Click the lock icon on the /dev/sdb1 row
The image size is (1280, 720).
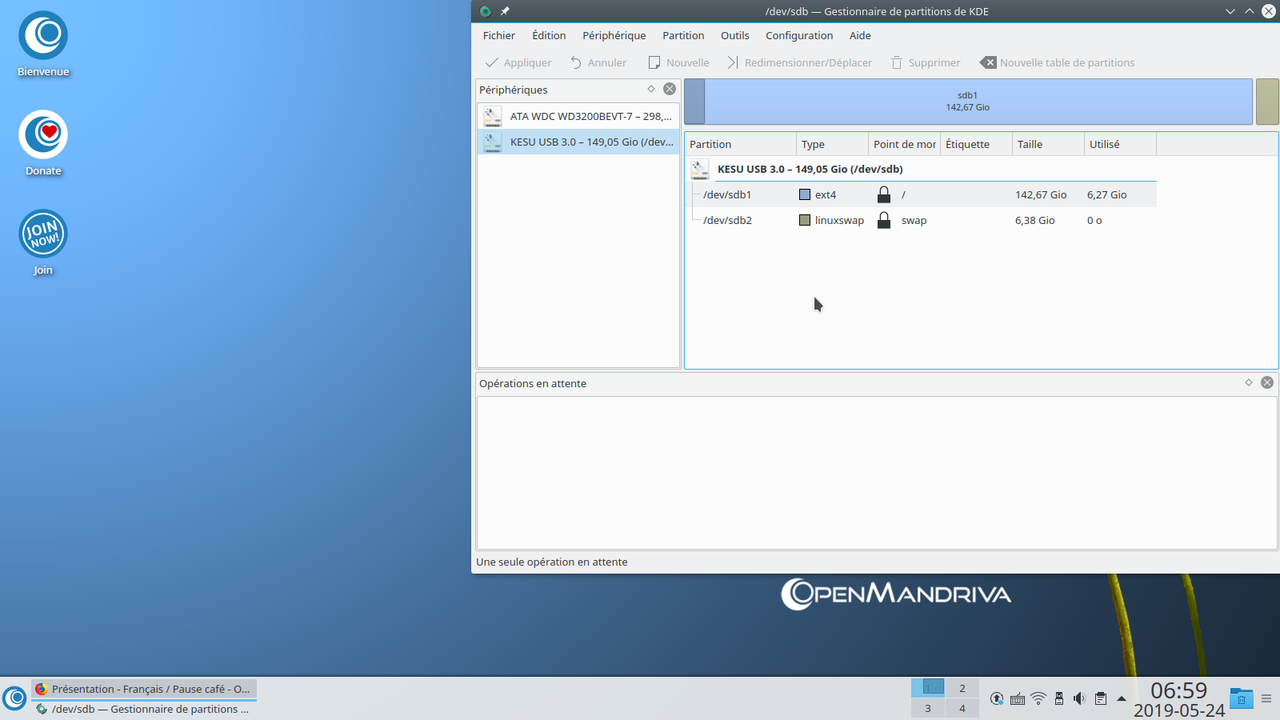(884, 194)
